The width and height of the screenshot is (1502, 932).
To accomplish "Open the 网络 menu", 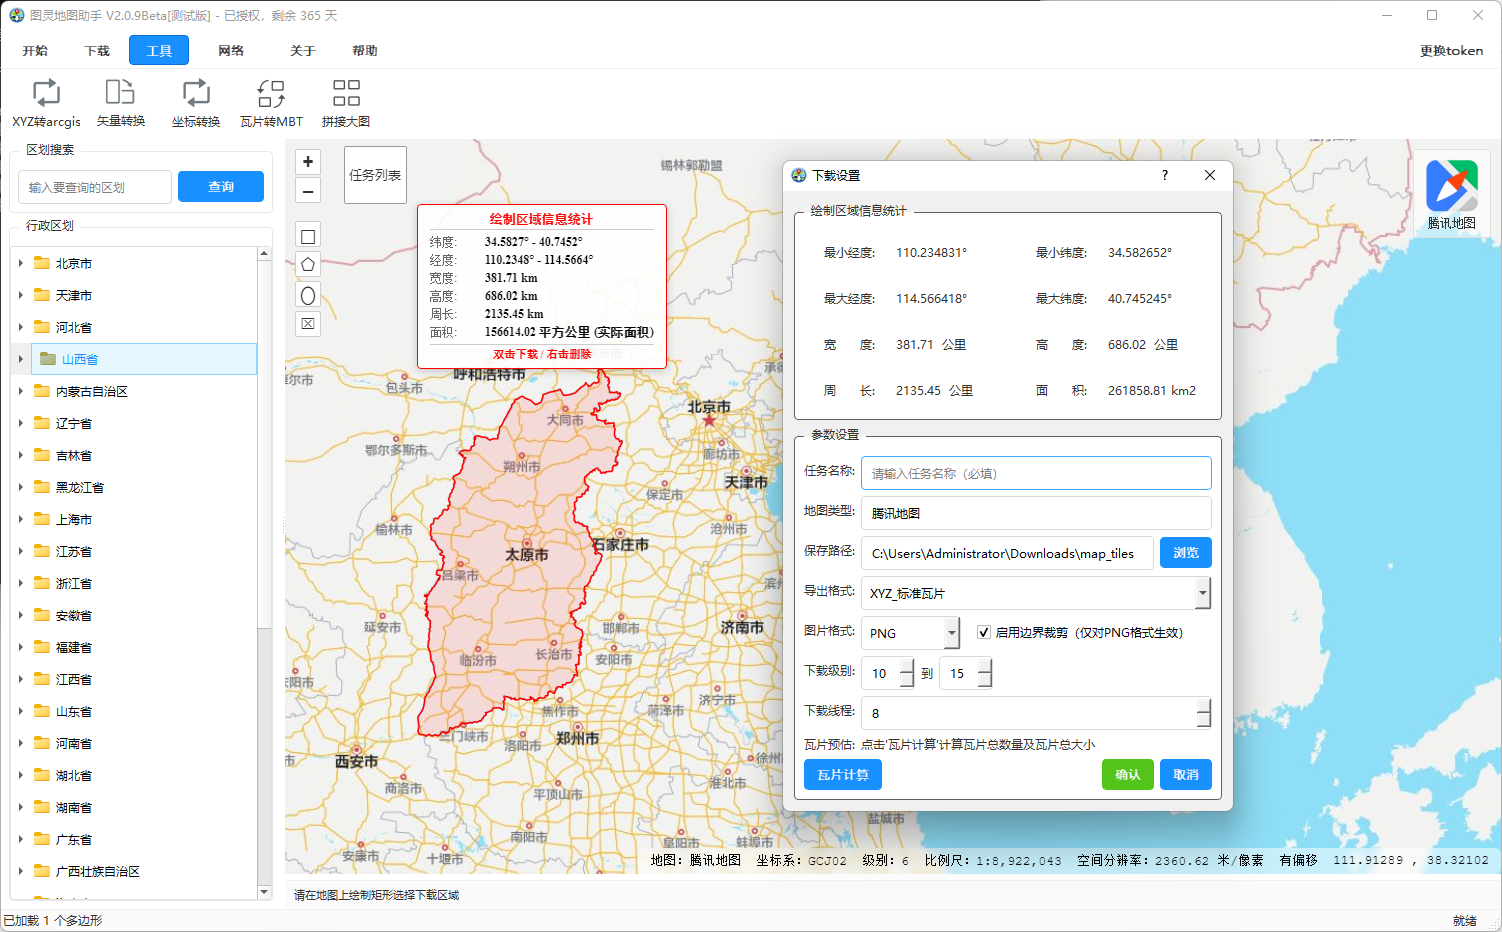I will pyautogui.click(x=230, y=49).
